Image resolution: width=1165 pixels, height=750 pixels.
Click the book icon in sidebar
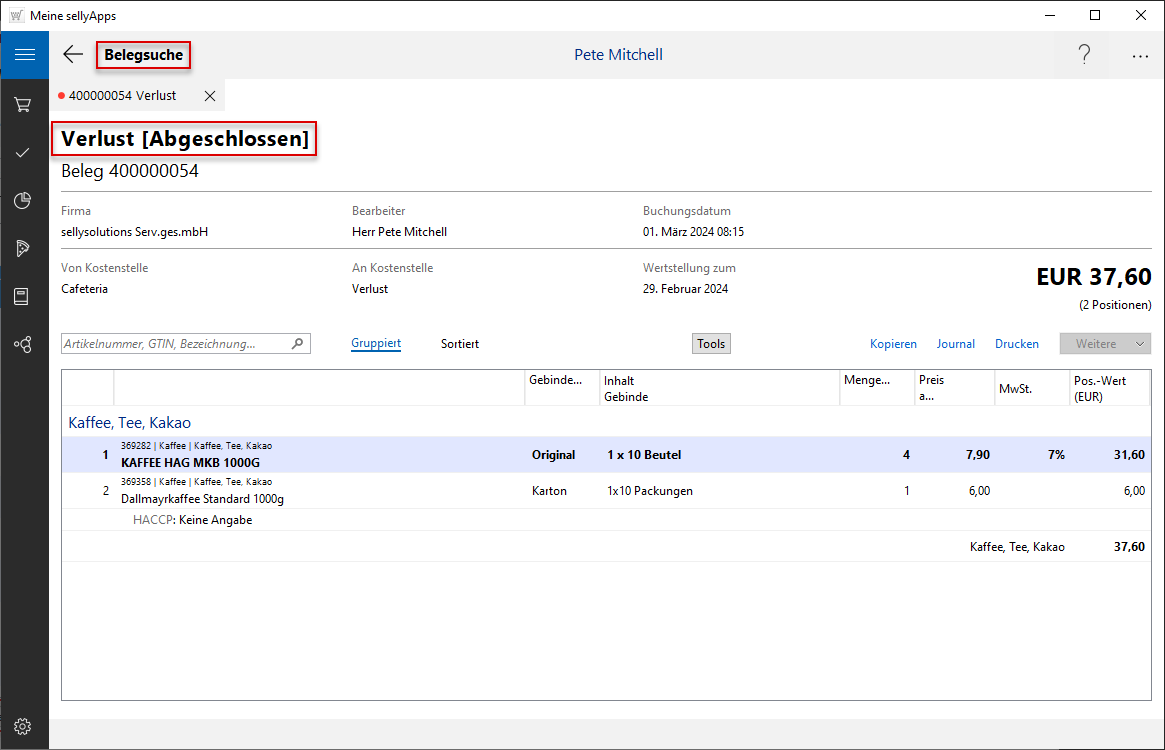pos(24,296)
